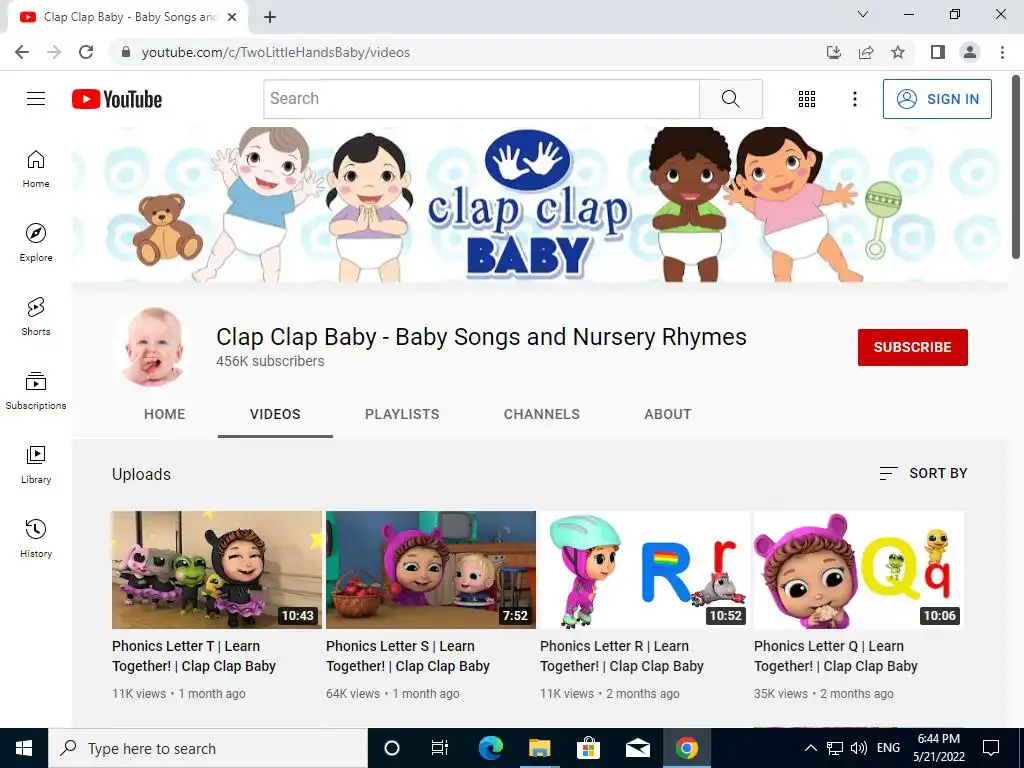Open Phonics Letter S video title
The height and width of the screenshot is (768, 1024).
point(408,656)
